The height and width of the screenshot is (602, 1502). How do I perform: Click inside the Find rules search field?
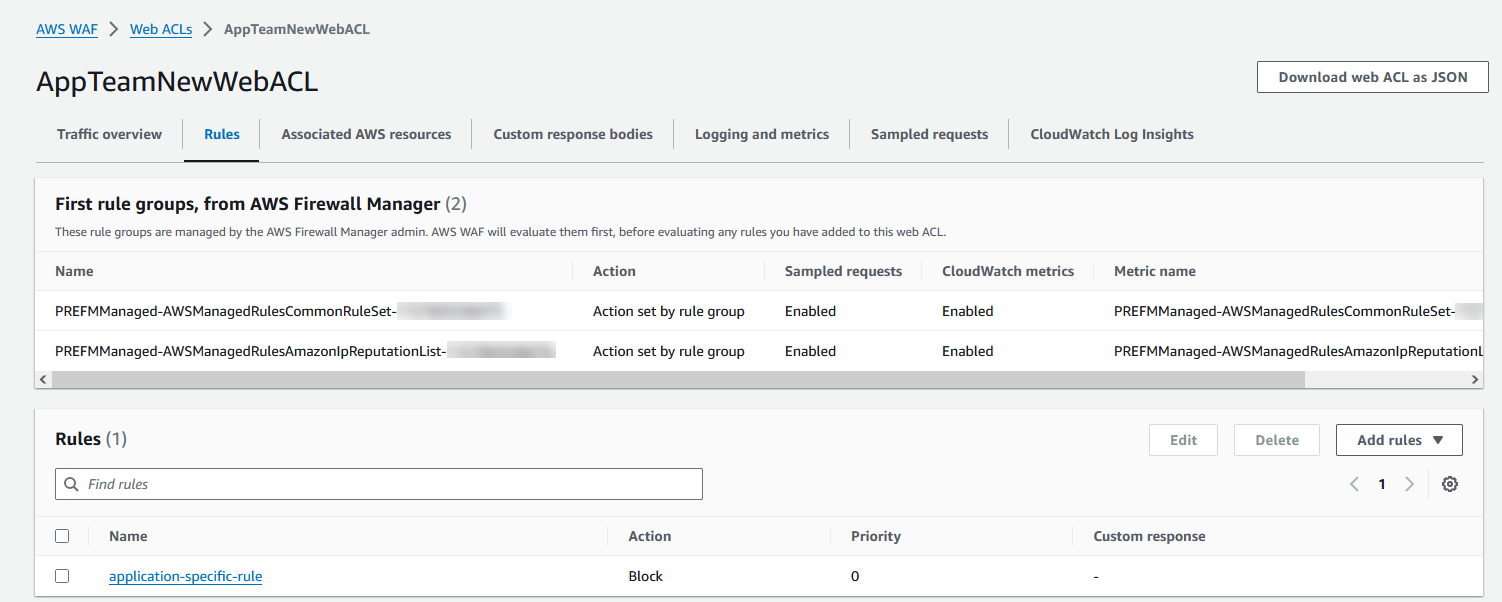pos(300,483)
